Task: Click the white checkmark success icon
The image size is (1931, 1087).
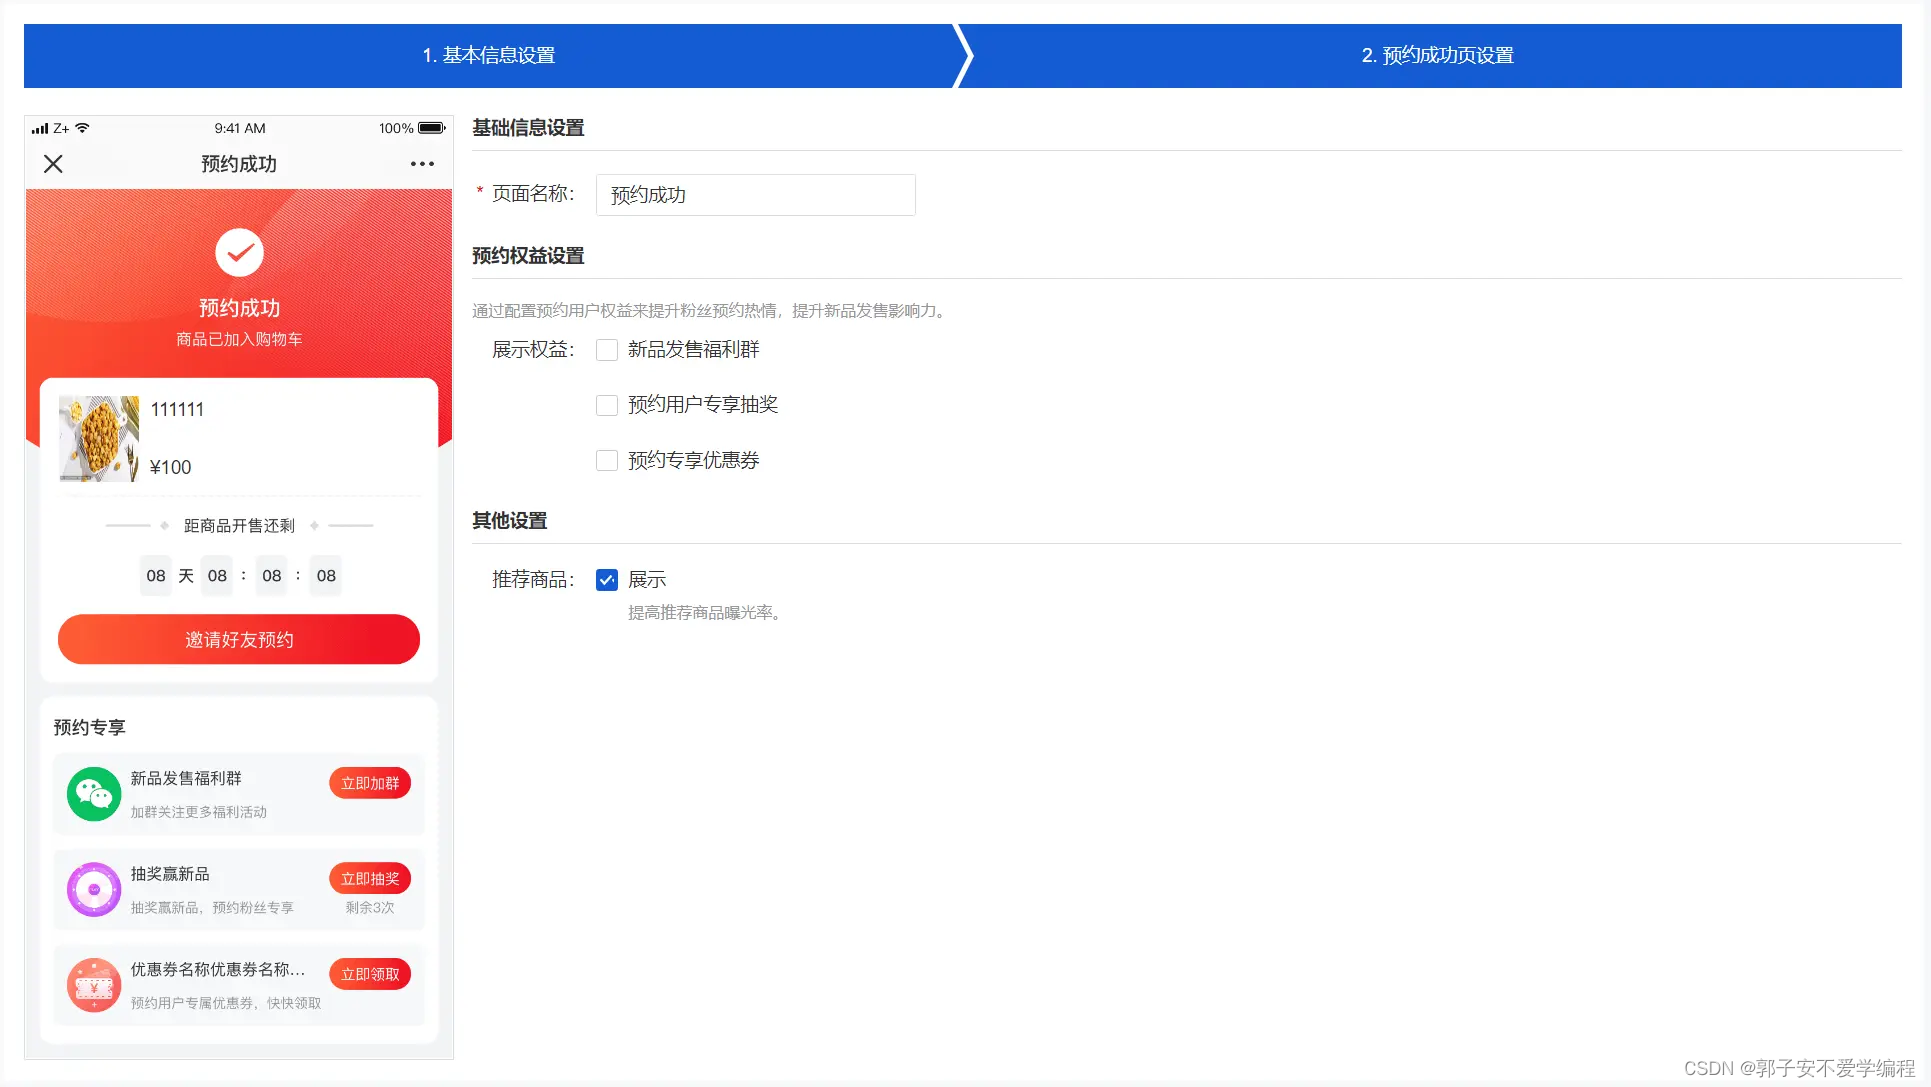Action: click(x=239, y=253)
